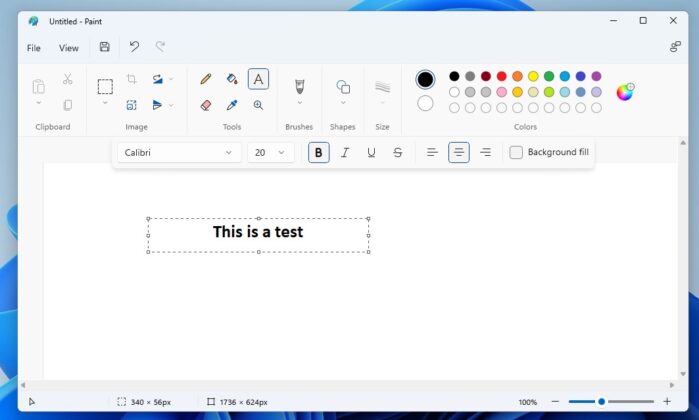
Task: Align text to the left
Action: point(432,152)
